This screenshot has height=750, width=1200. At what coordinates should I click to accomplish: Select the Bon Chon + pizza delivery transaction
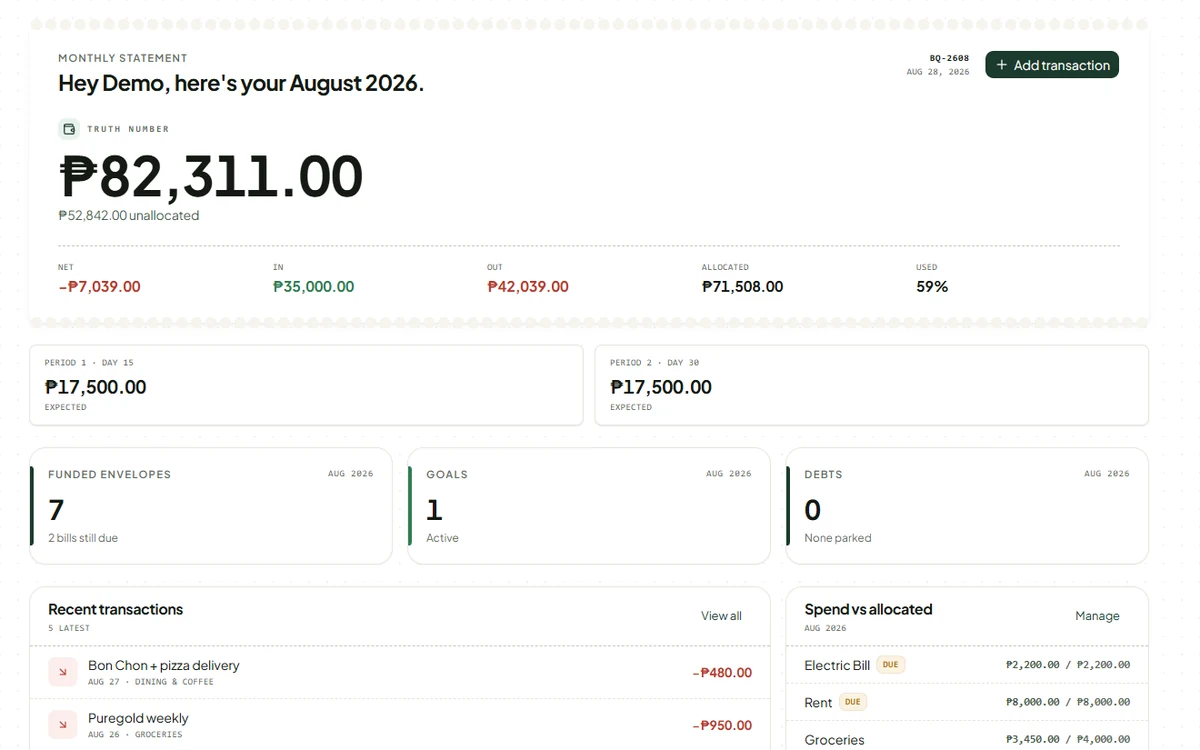pyautogui.click(x=400, y=672)
